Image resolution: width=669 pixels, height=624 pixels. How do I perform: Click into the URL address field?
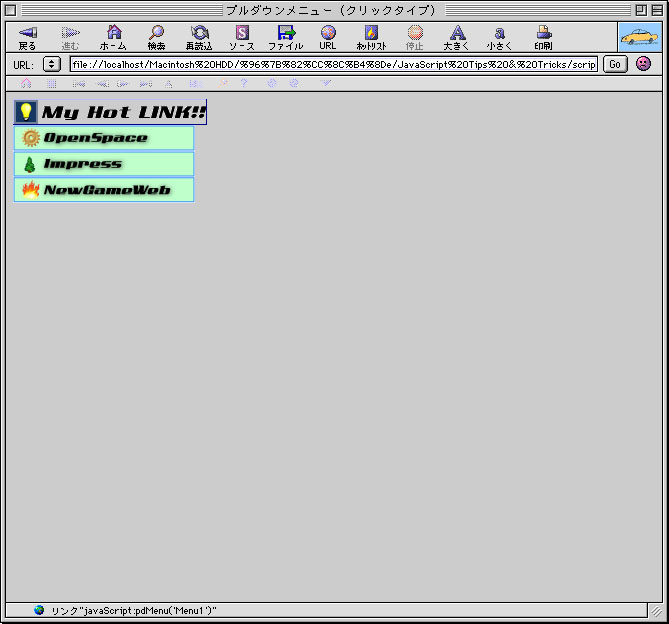(334, 64)
